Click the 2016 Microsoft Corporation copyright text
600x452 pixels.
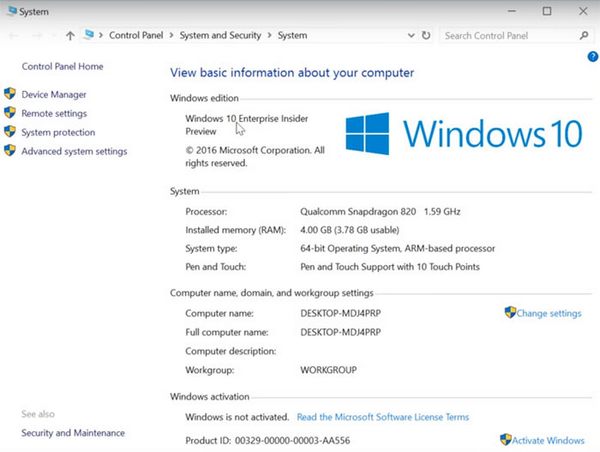click(x=255, y=157)
